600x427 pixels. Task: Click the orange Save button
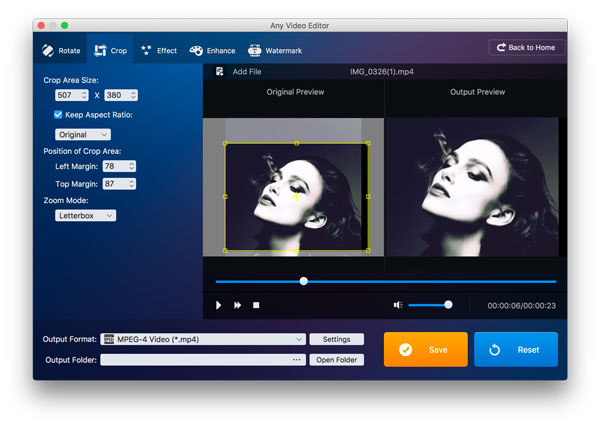425,350
